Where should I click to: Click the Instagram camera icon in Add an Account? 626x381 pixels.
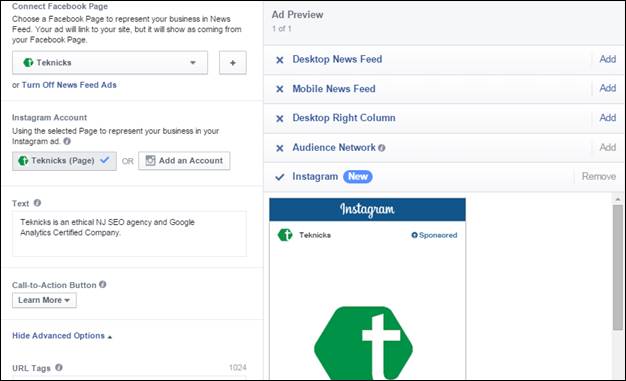pyautogui.click(x=150, y=161)
